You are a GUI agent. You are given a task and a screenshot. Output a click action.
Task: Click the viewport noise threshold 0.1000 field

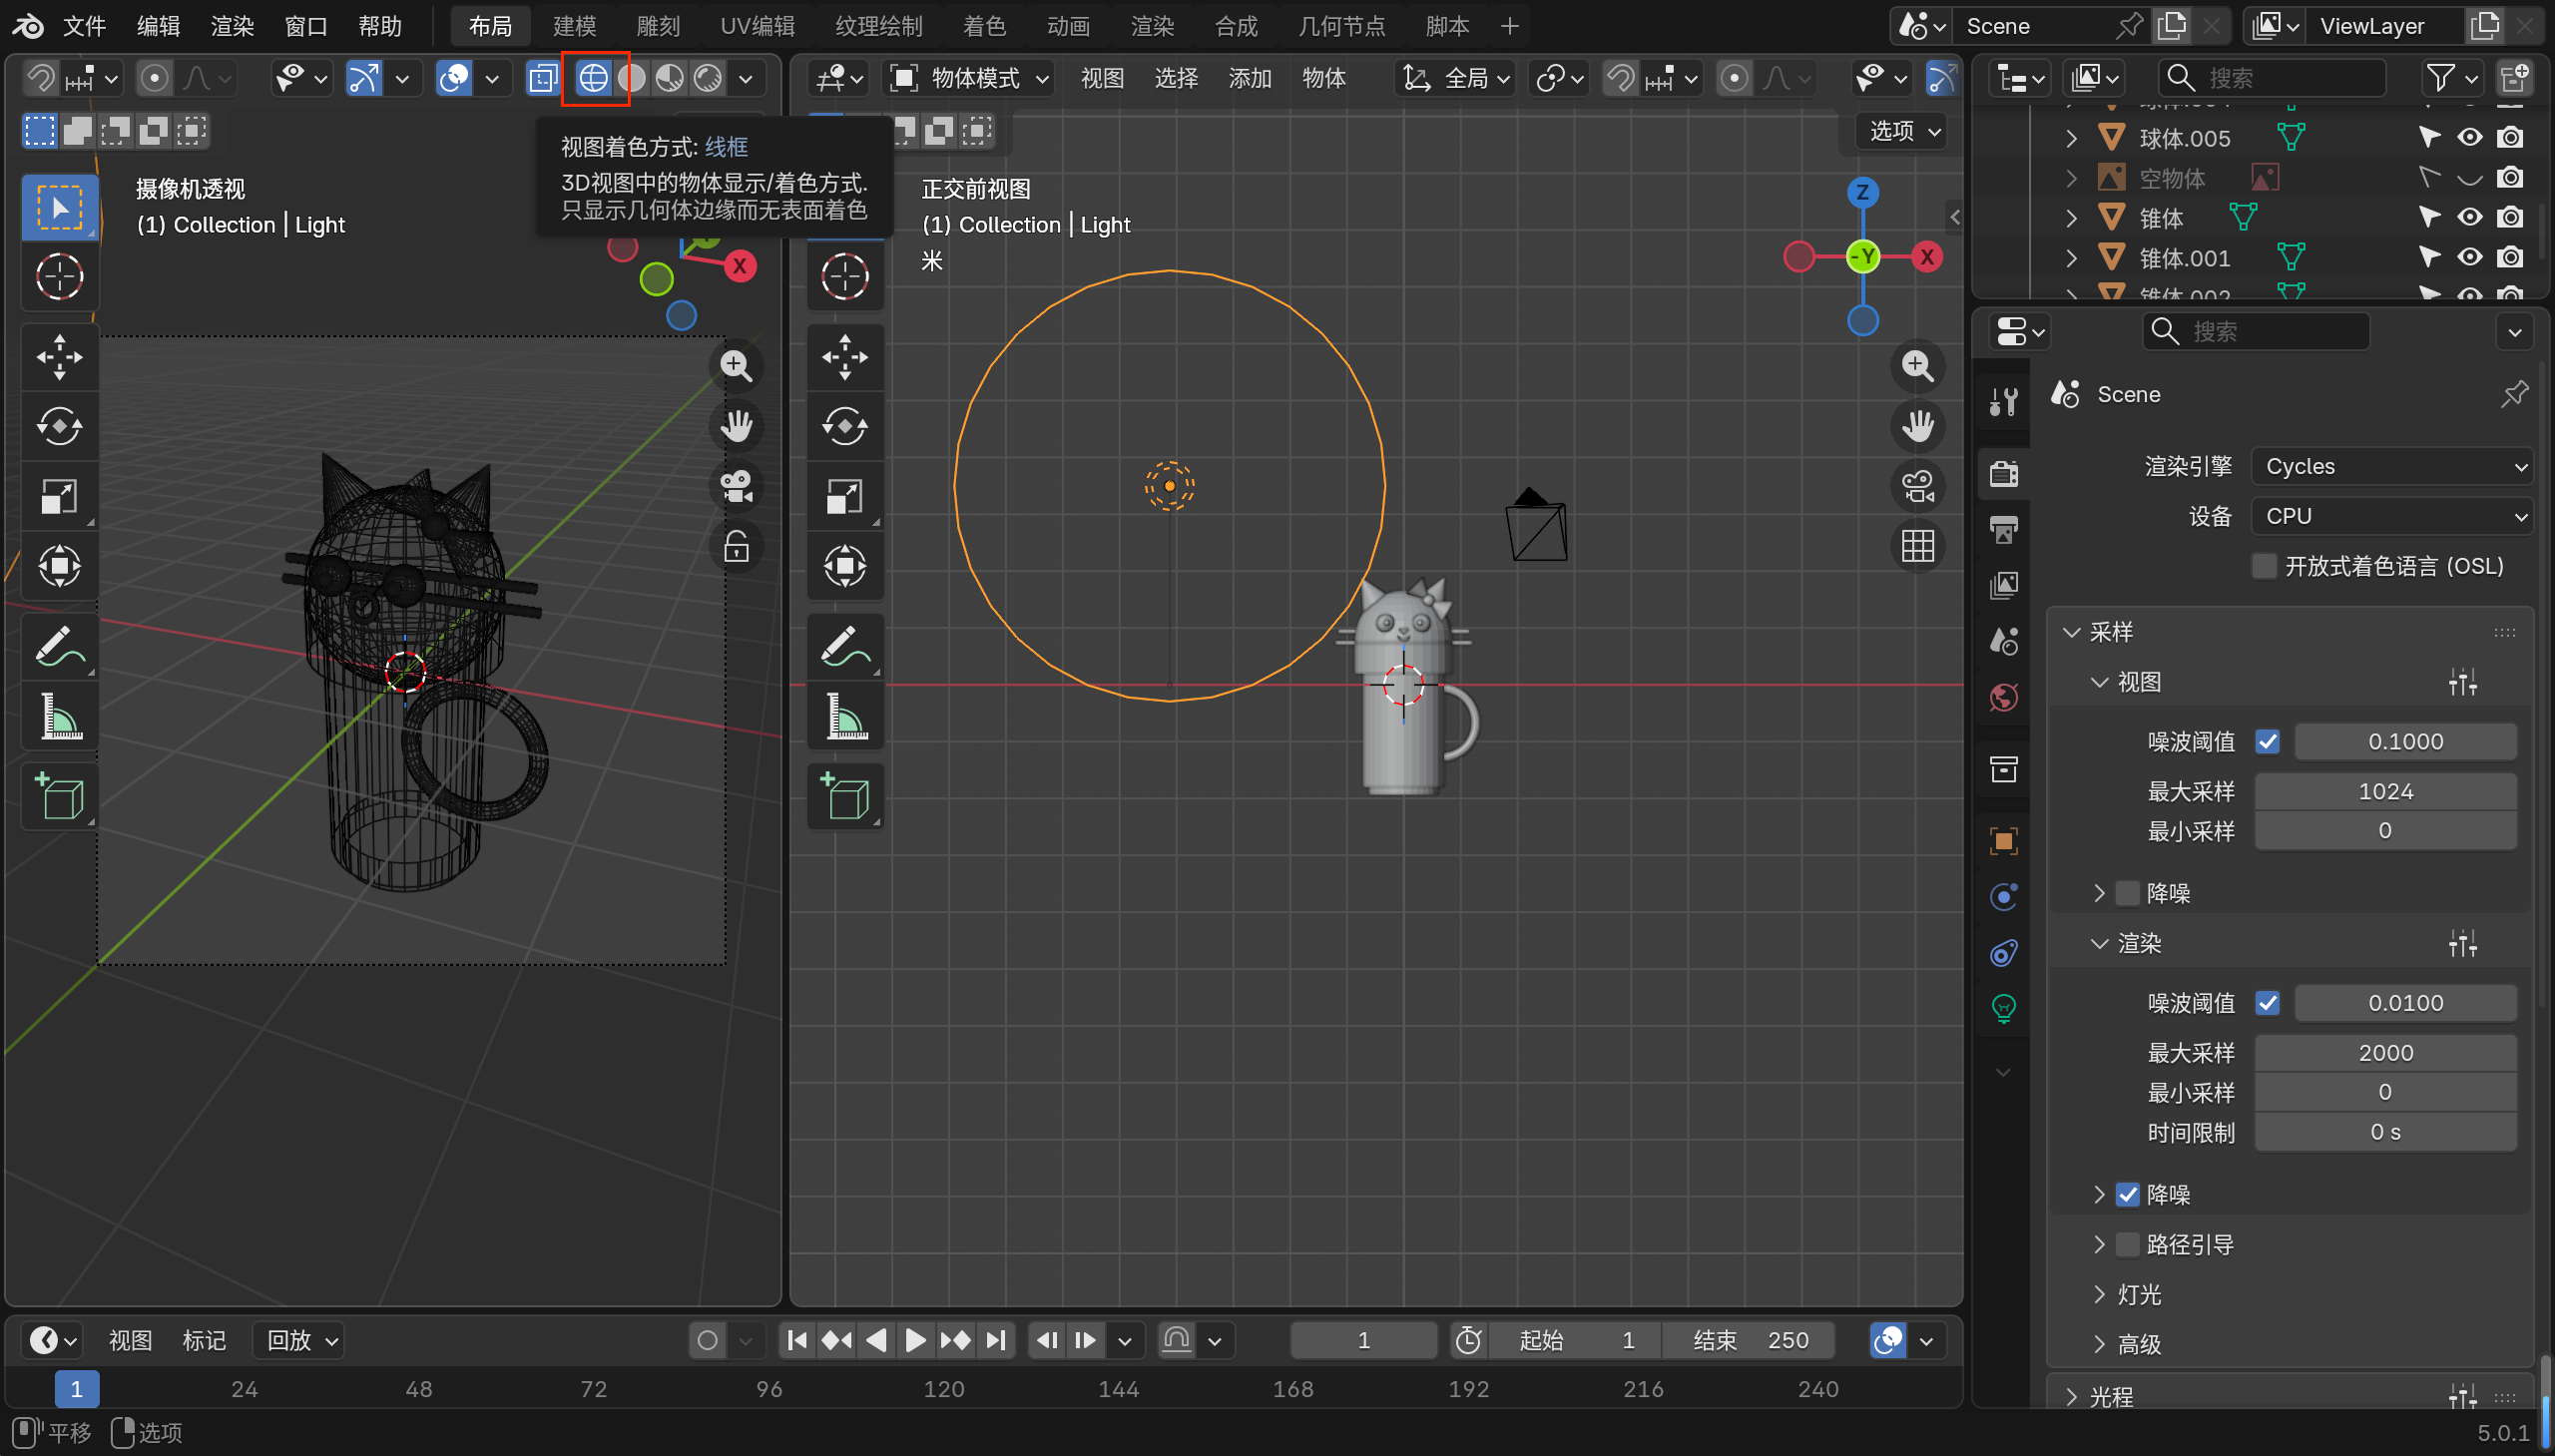click(2404, 742)
